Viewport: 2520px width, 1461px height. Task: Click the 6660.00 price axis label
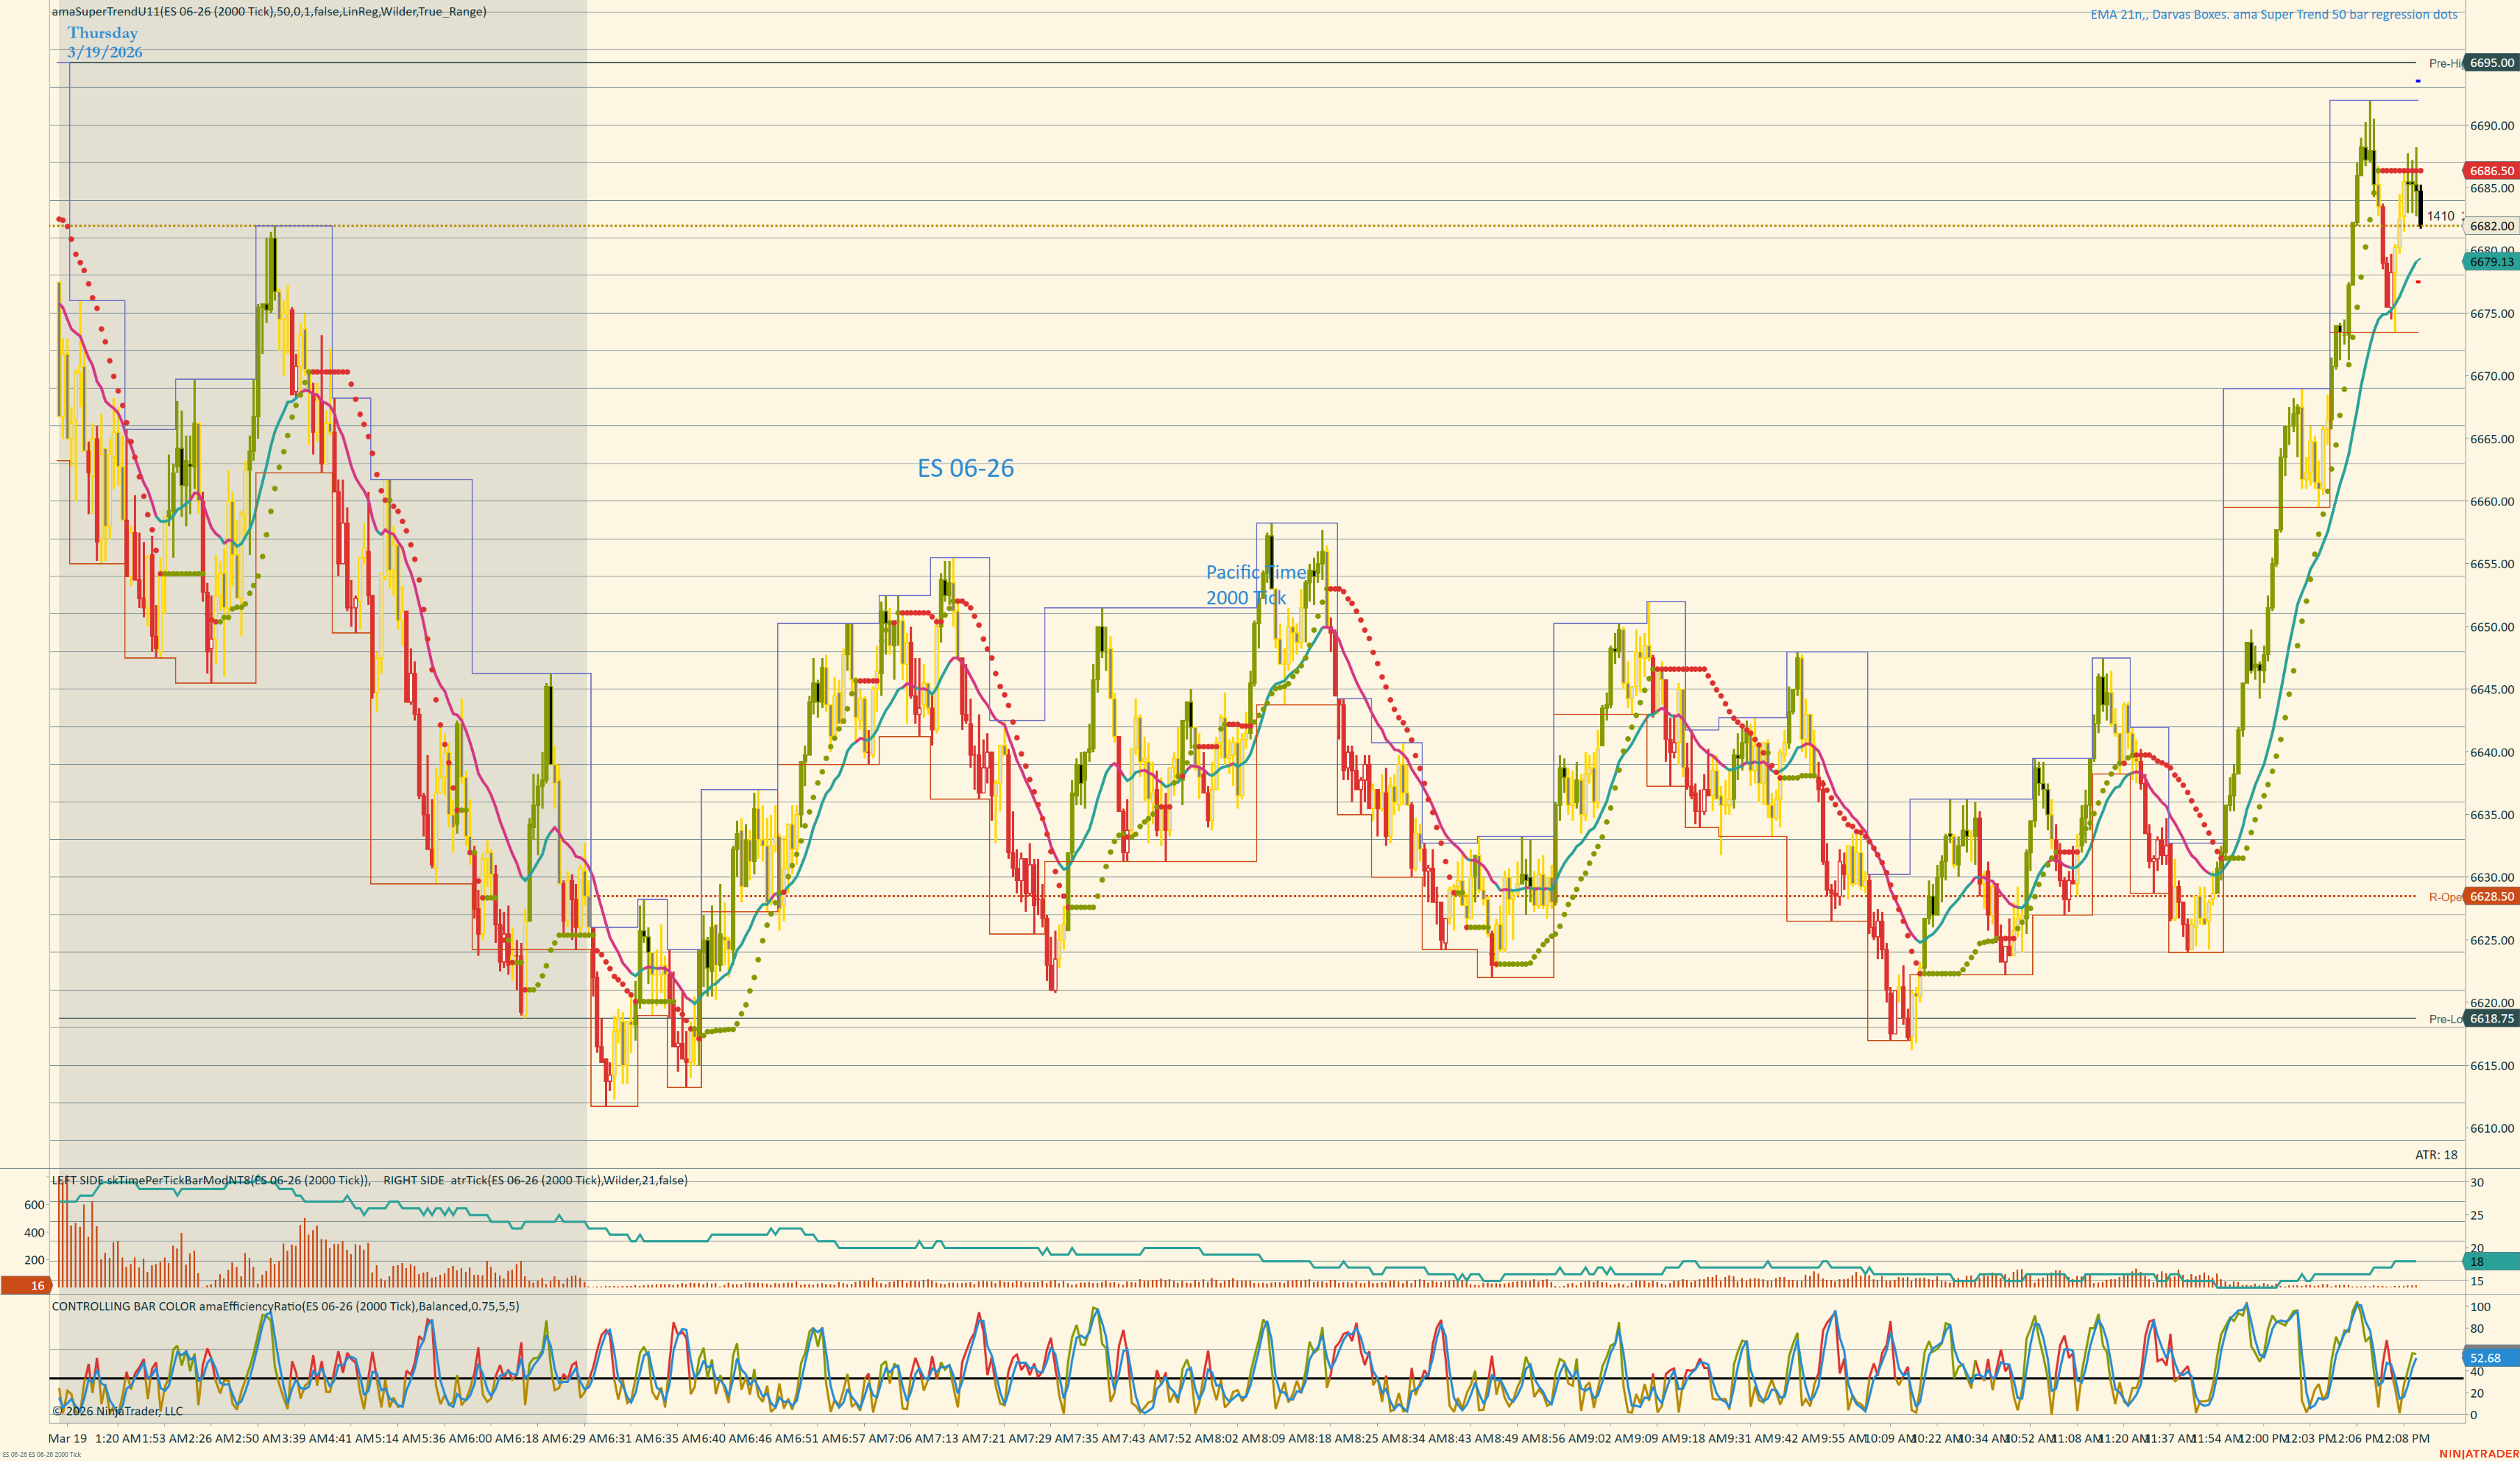click(2492, 502)
